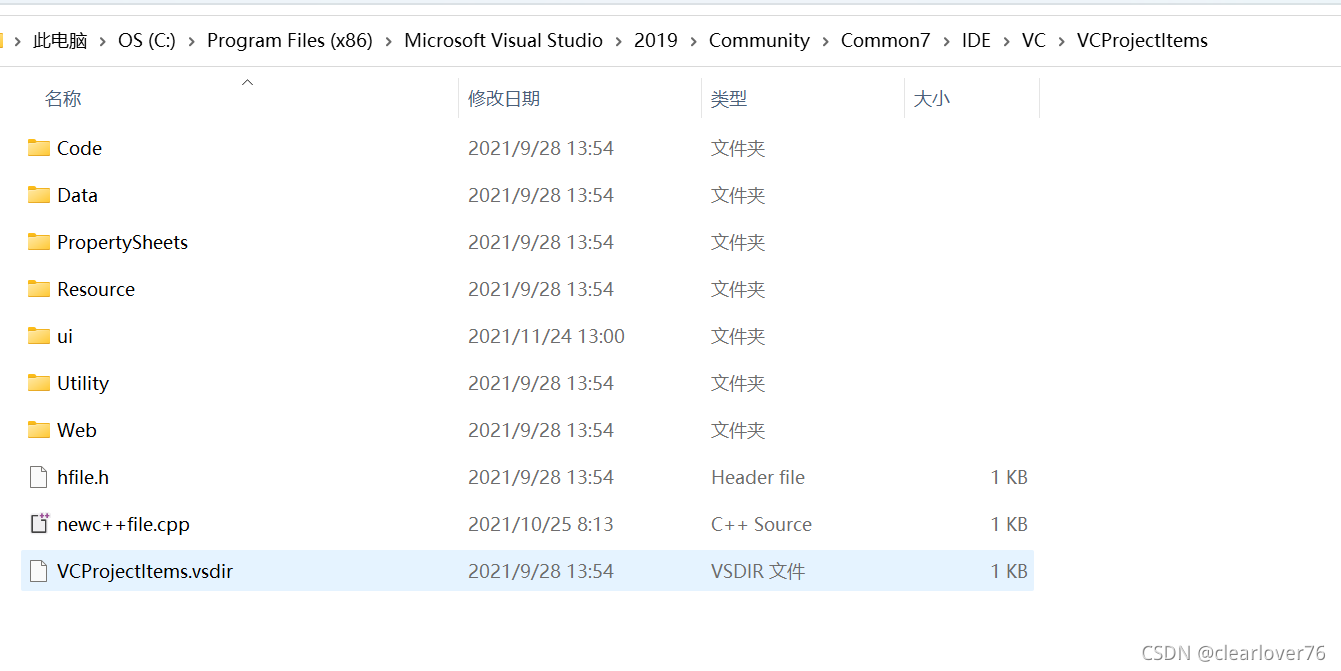
Task: Select the hfile.h file name
Action: [83, 477]
